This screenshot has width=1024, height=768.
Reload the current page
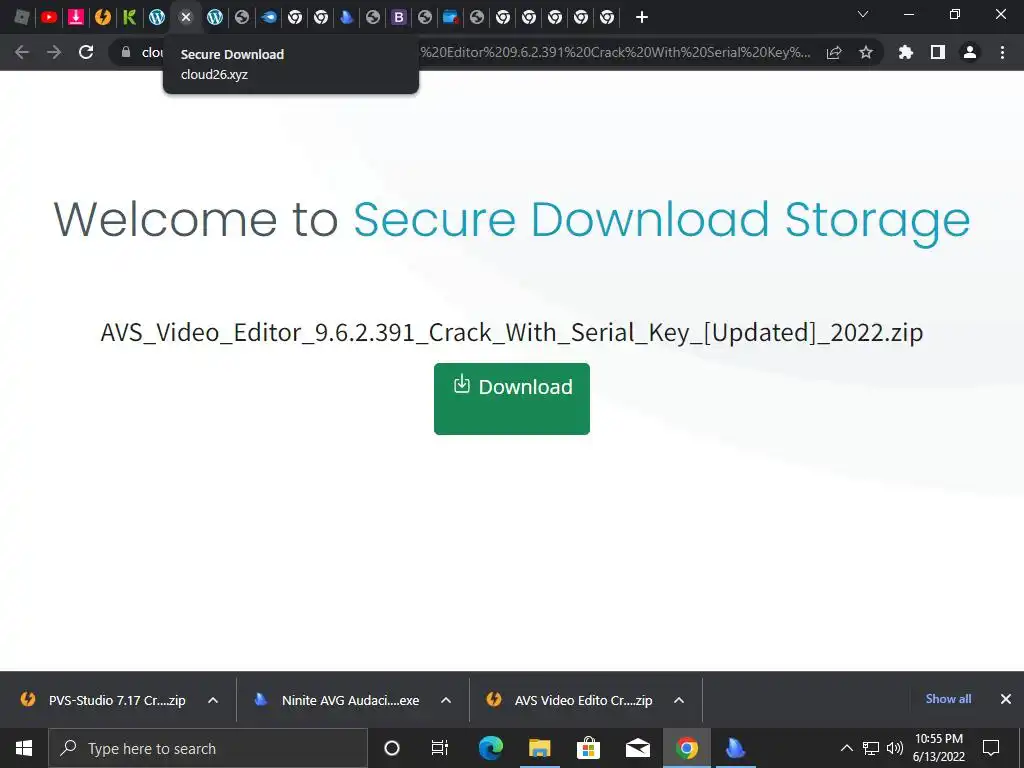pos(86,52)
